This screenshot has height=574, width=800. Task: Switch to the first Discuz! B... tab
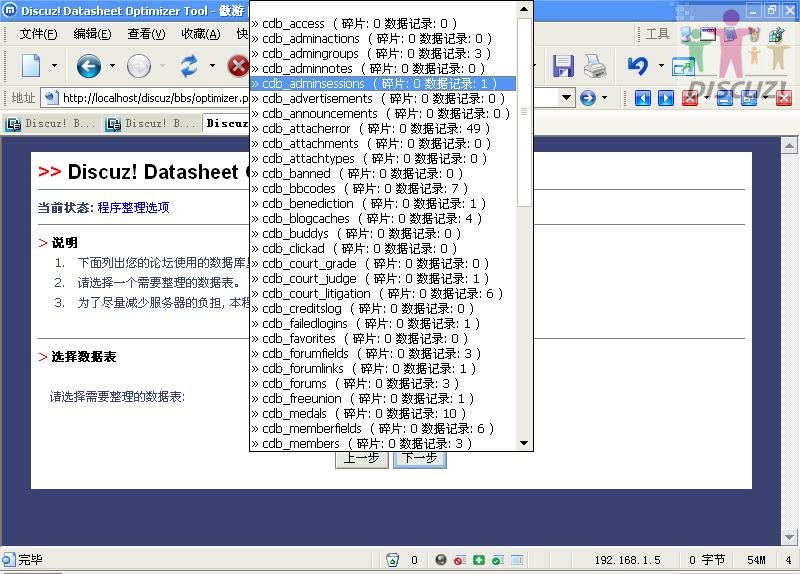51,123
